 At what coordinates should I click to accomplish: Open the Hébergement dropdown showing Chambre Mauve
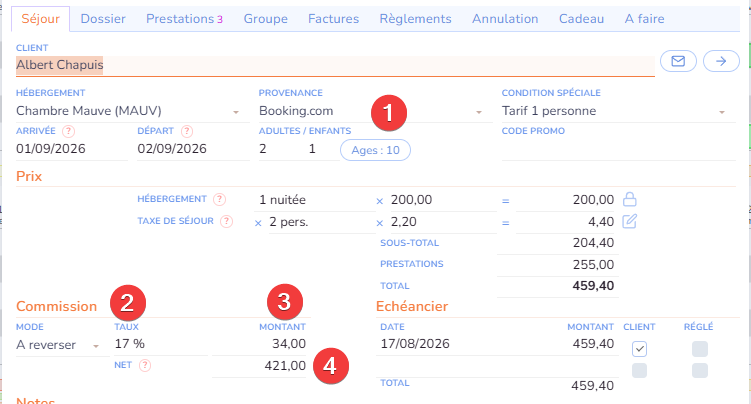129,111
